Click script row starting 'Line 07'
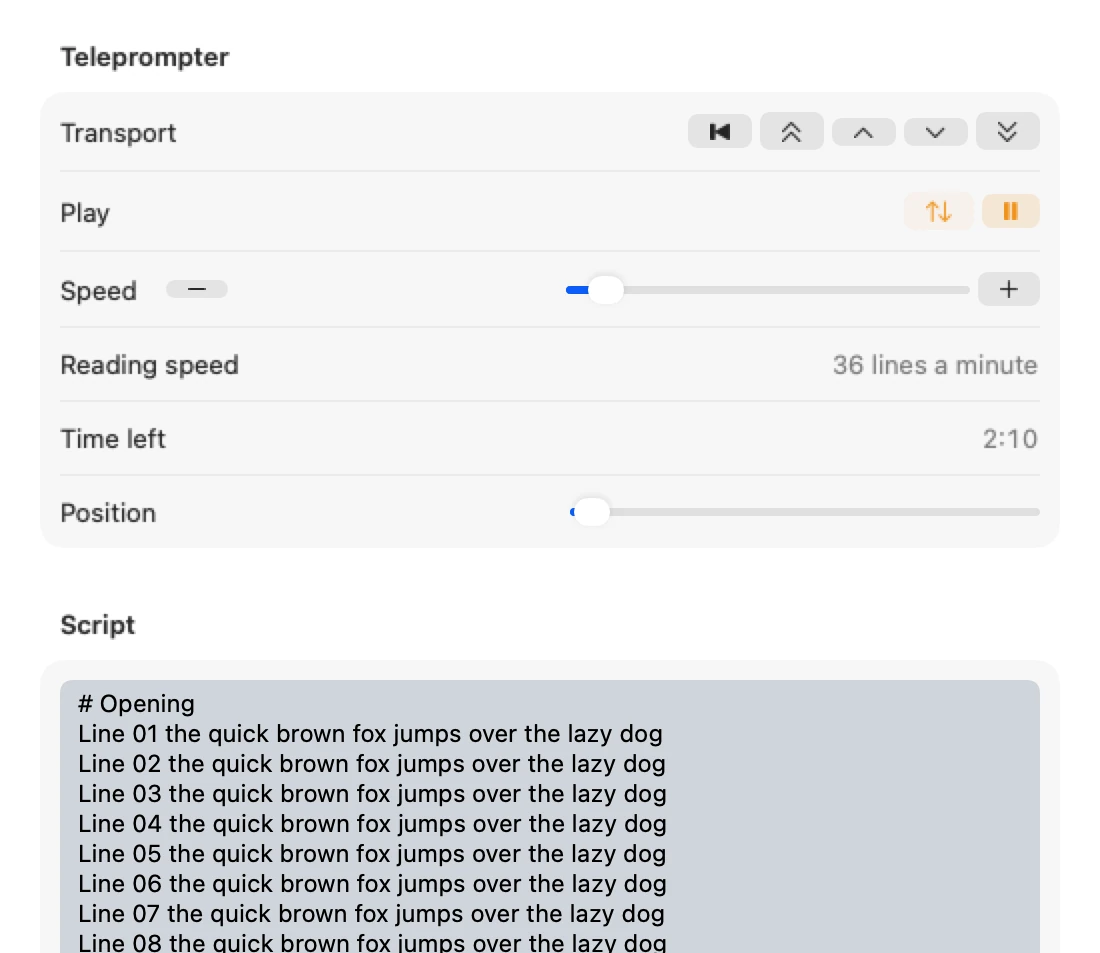Image resolution: width=1100 pixels, height=953 pixels. [x=371, y=914]
